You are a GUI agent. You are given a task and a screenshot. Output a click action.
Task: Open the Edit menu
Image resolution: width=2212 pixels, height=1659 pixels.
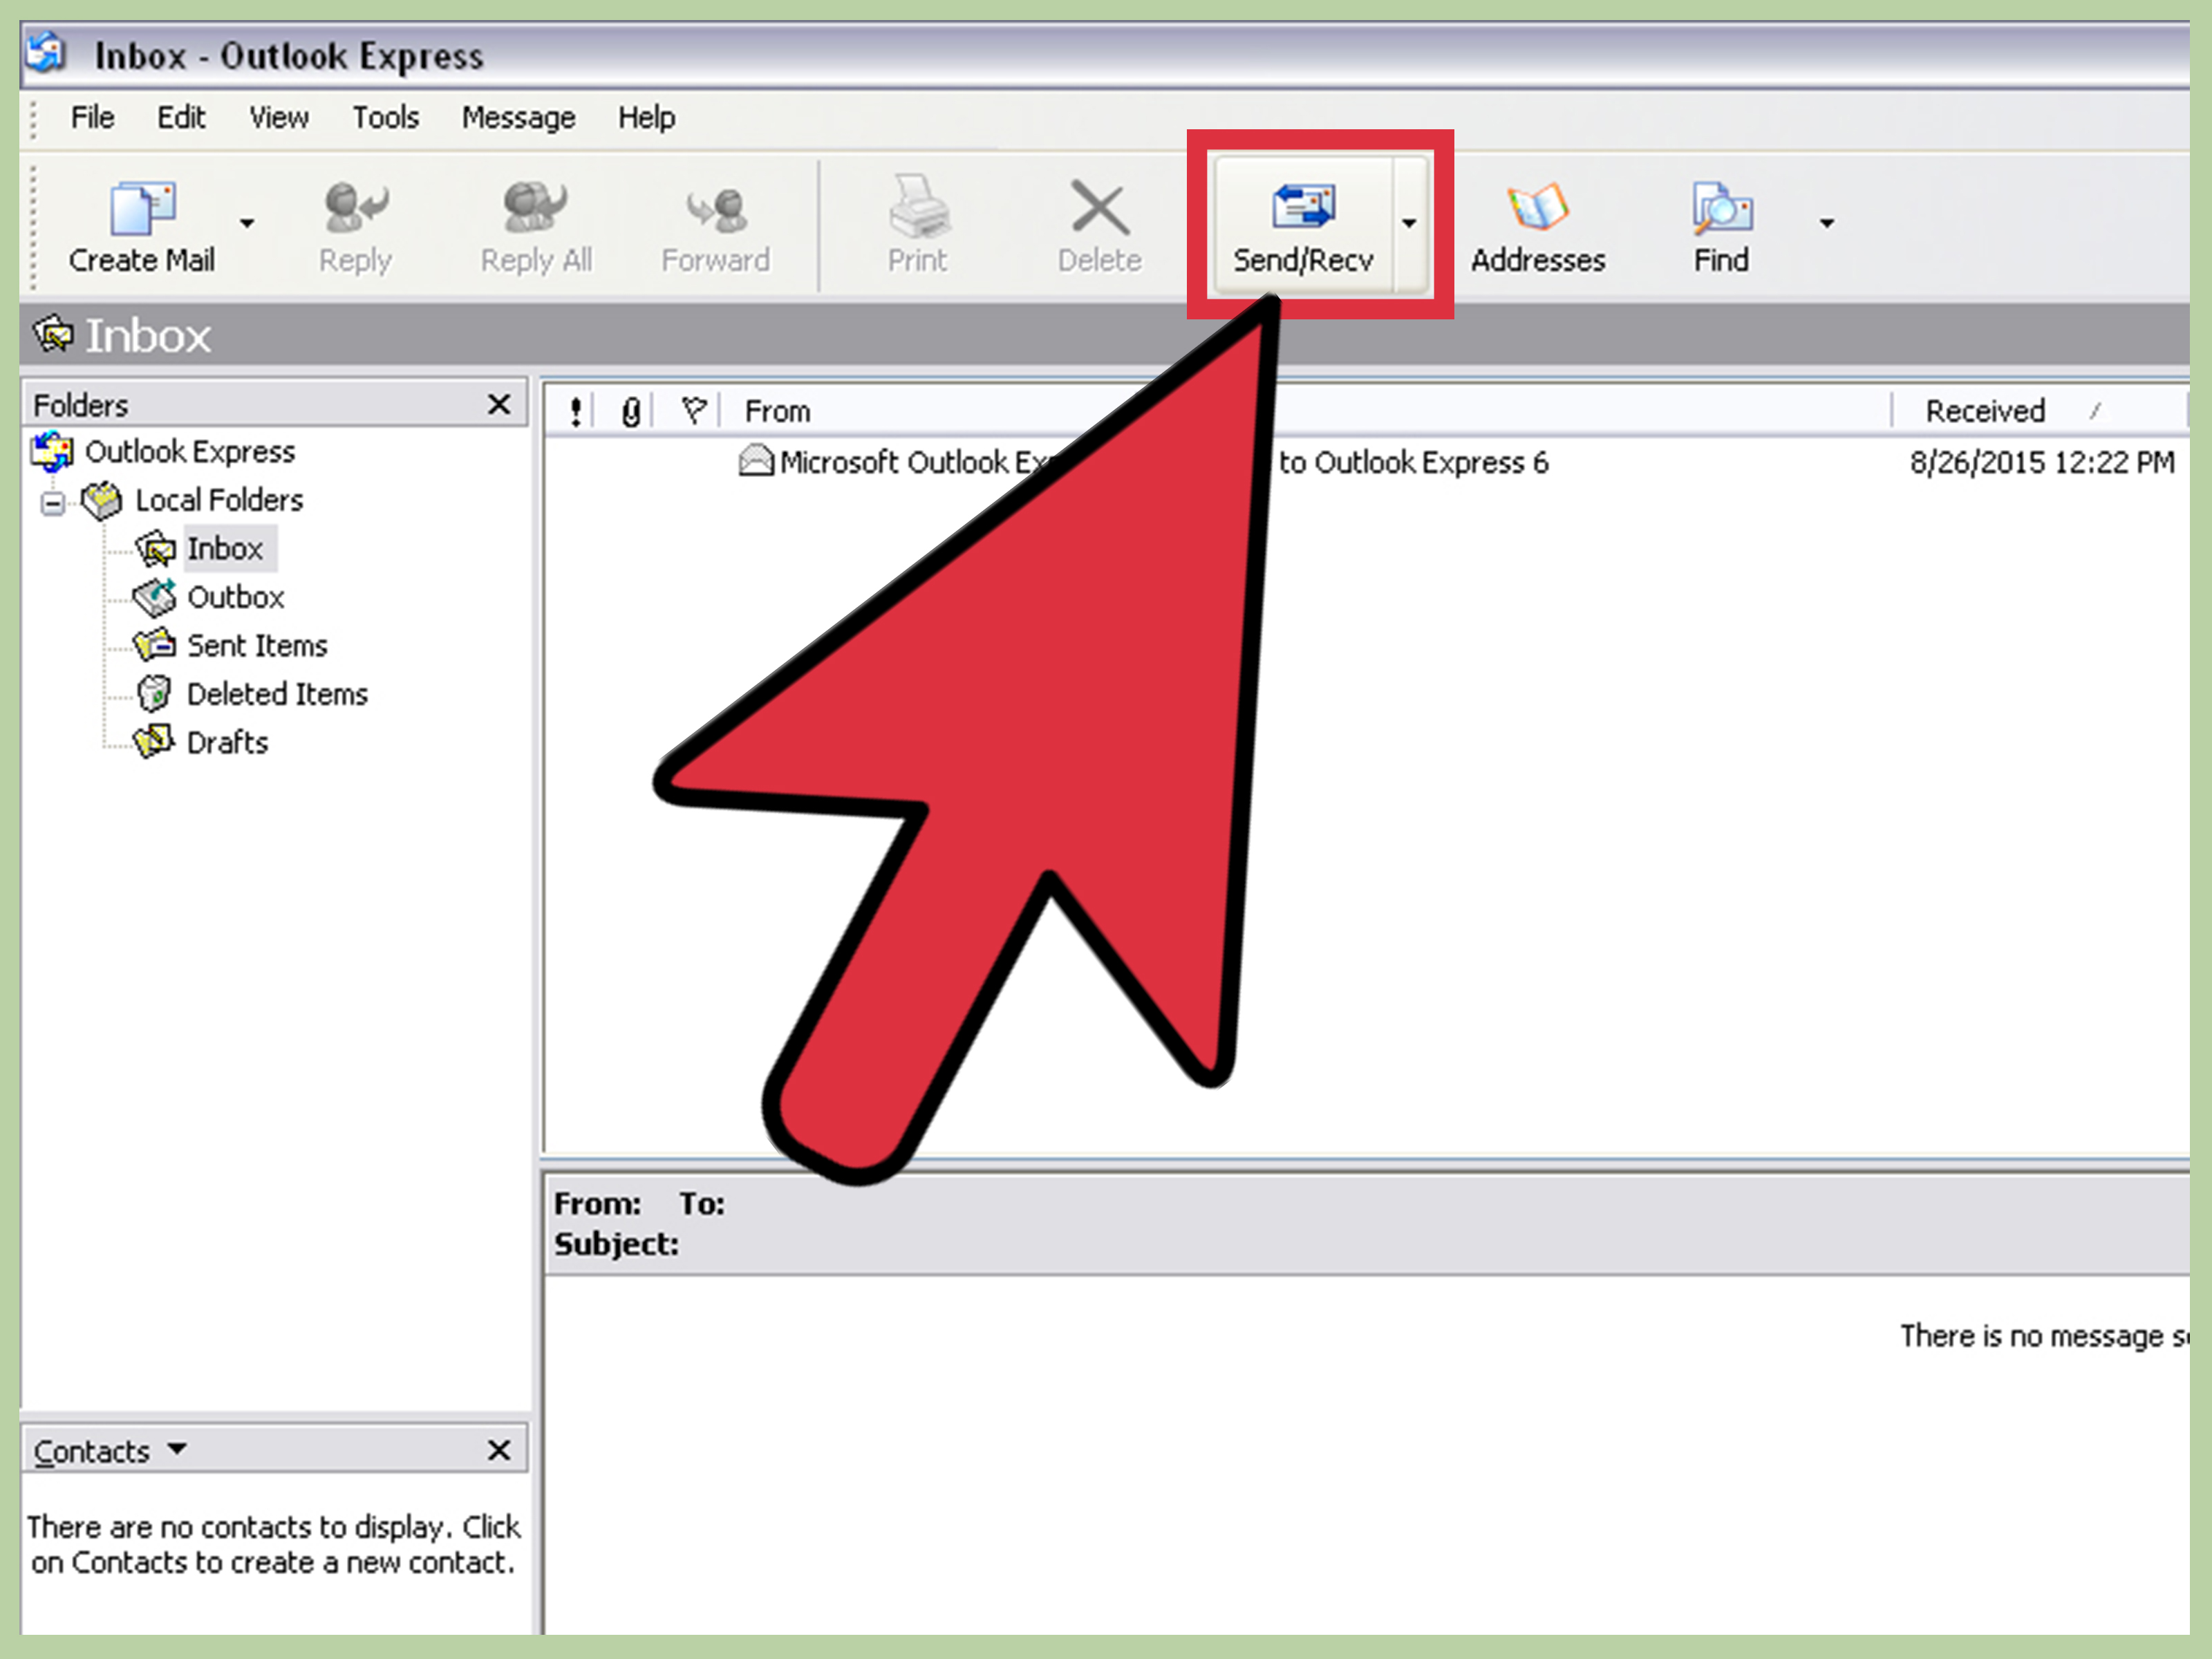[x=181, y=118]
